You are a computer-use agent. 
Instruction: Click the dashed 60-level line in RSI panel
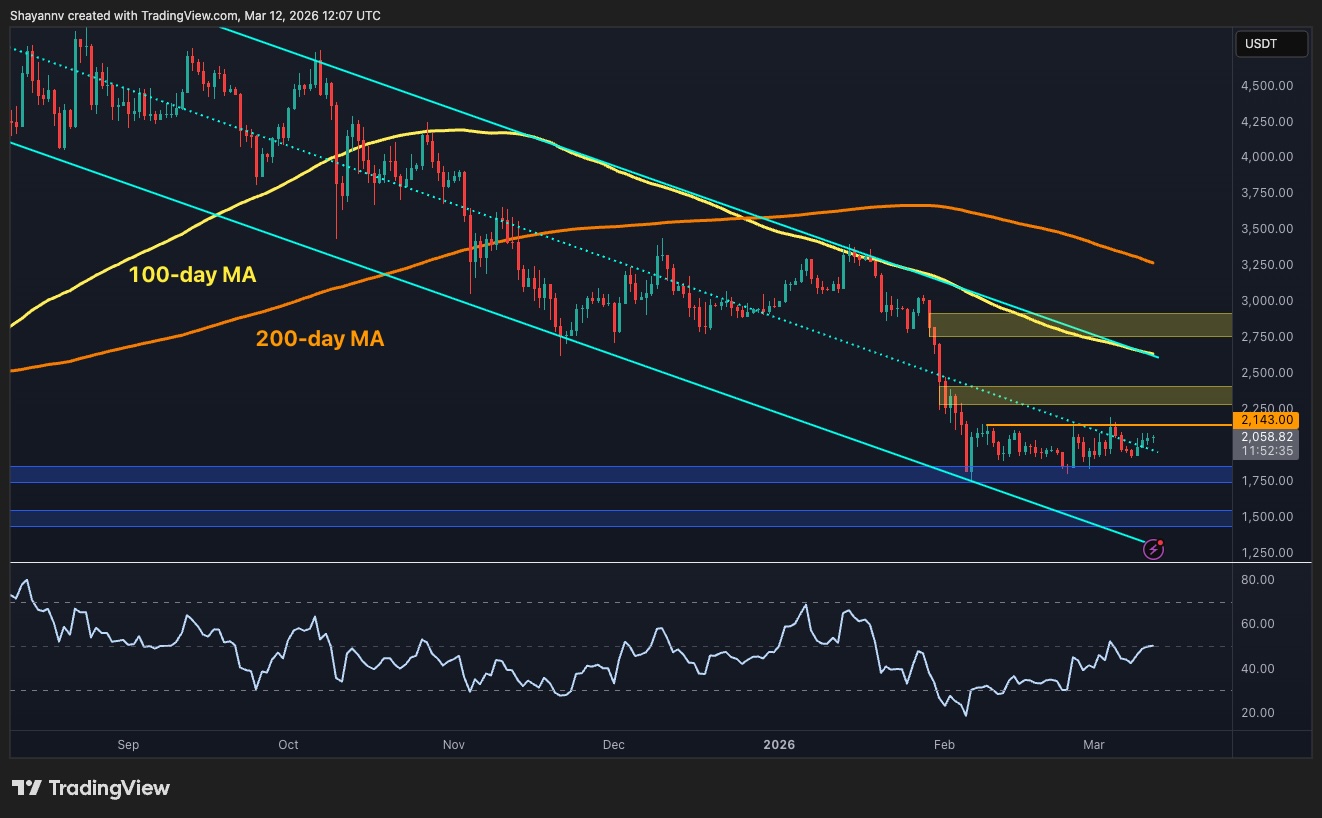[x=600, y=603]
